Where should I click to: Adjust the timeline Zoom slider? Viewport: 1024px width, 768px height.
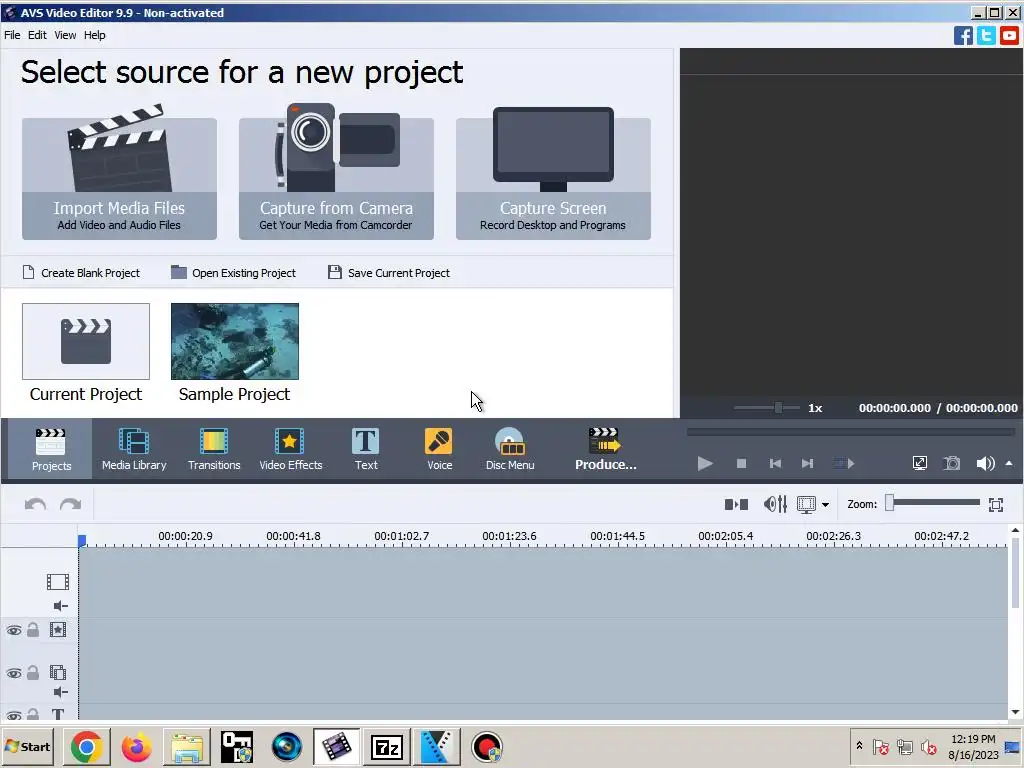(933, 503)
